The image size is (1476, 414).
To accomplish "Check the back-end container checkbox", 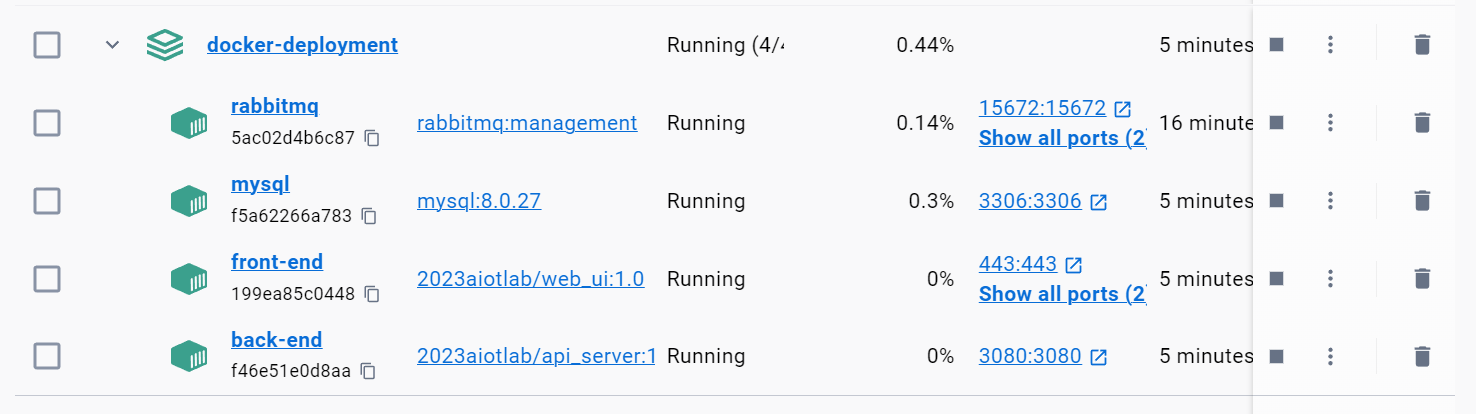I will click(x=47, y=357).
